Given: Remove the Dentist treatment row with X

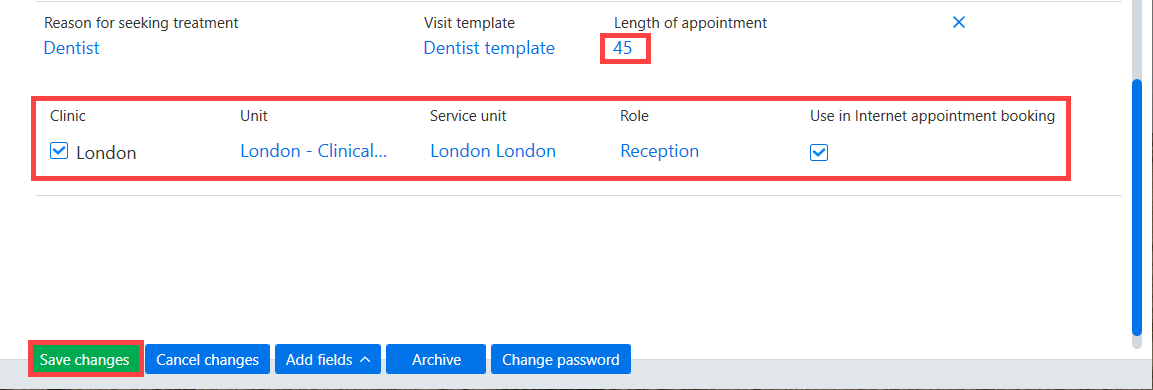Looking at the screenshot, I should point(958,23).
